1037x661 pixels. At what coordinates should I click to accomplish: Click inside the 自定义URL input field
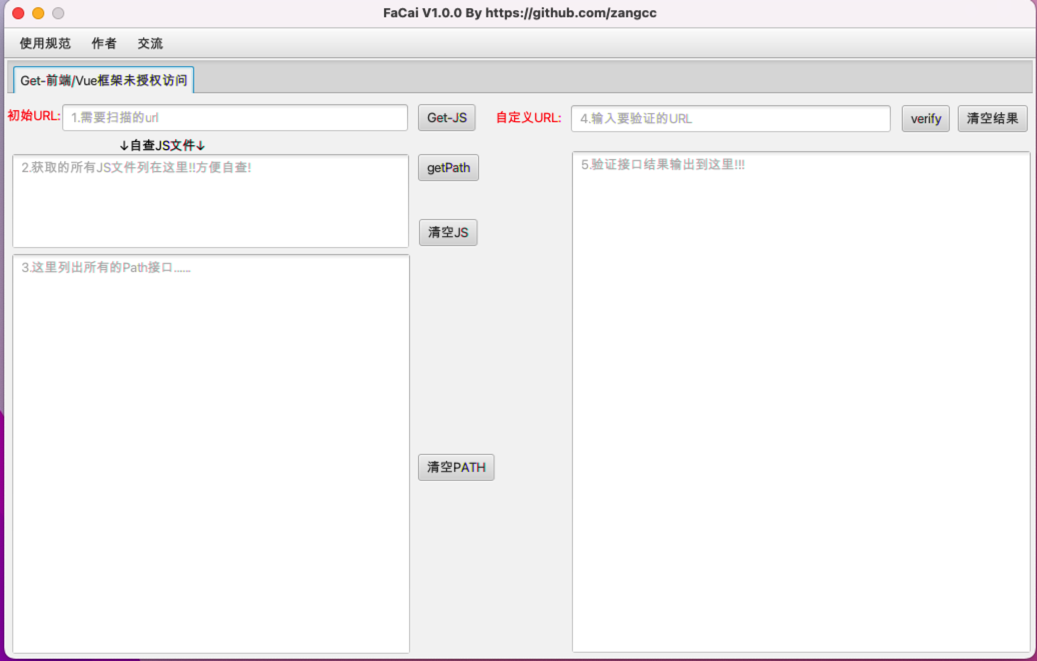(730, 118)
